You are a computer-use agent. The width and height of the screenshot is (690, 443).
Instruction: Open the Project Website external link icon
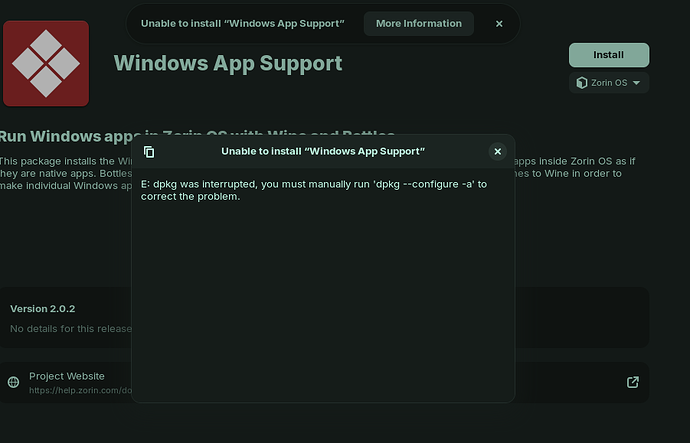pos(632,382)
